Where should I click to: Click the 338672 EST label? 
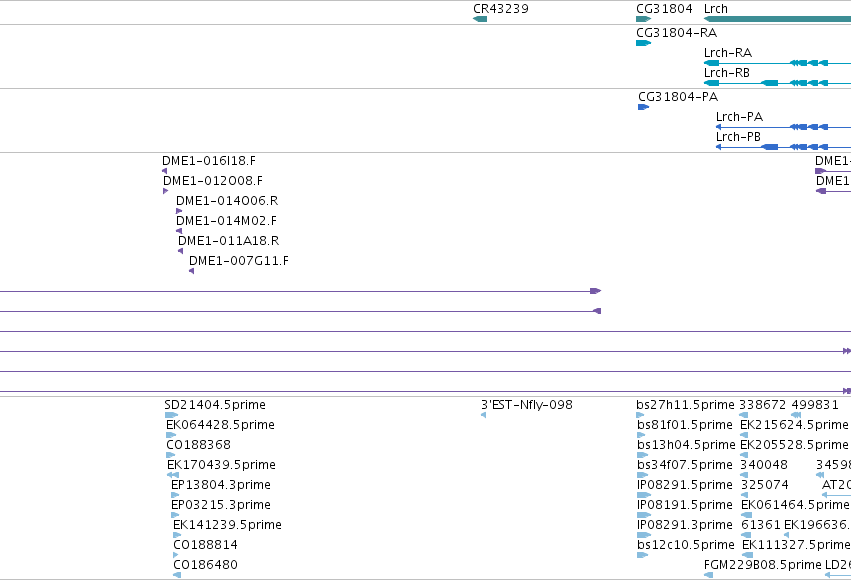coord(763,405)
